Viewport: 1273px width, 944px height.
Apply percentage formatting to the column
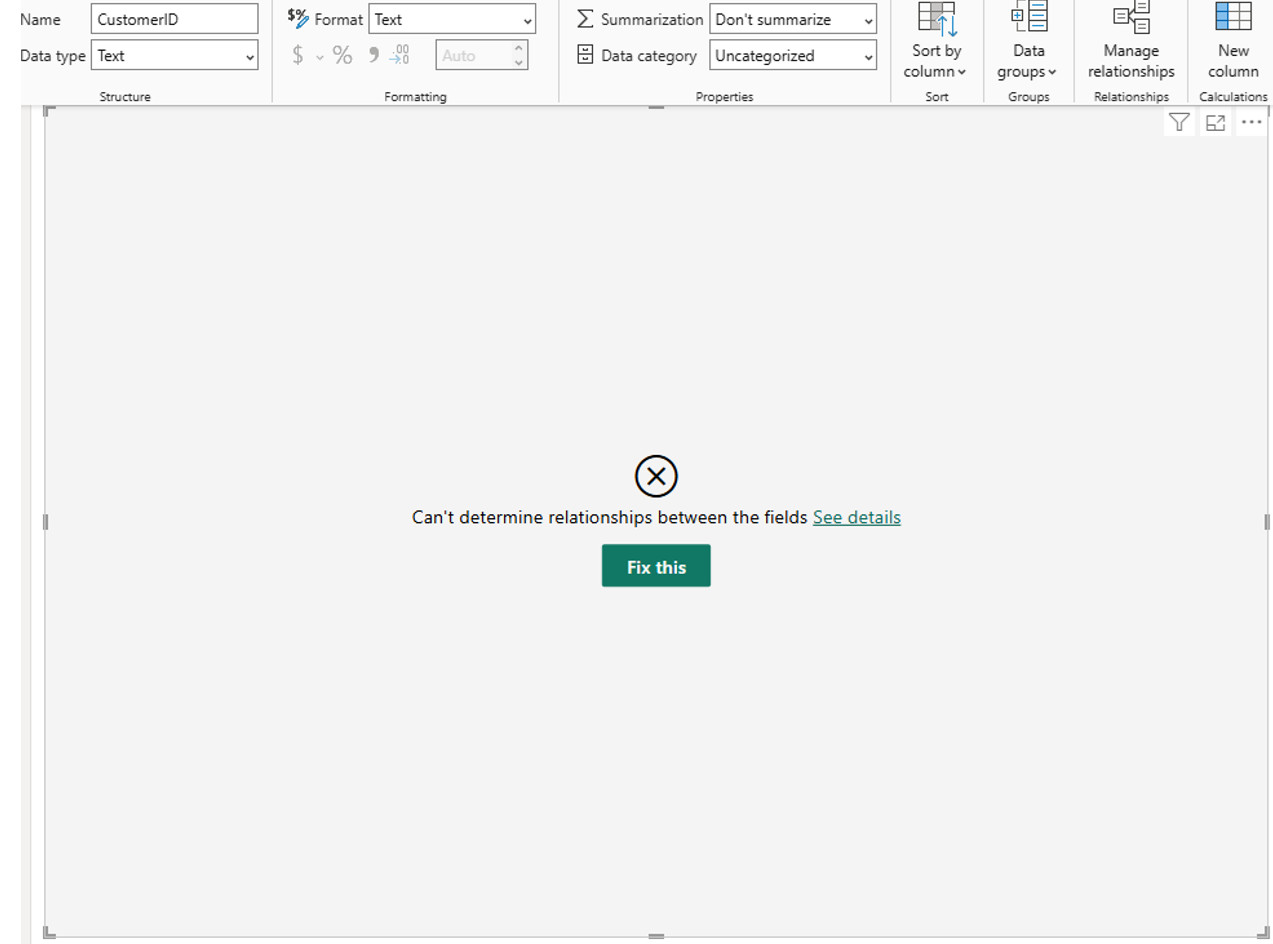[x=342, y=56]
